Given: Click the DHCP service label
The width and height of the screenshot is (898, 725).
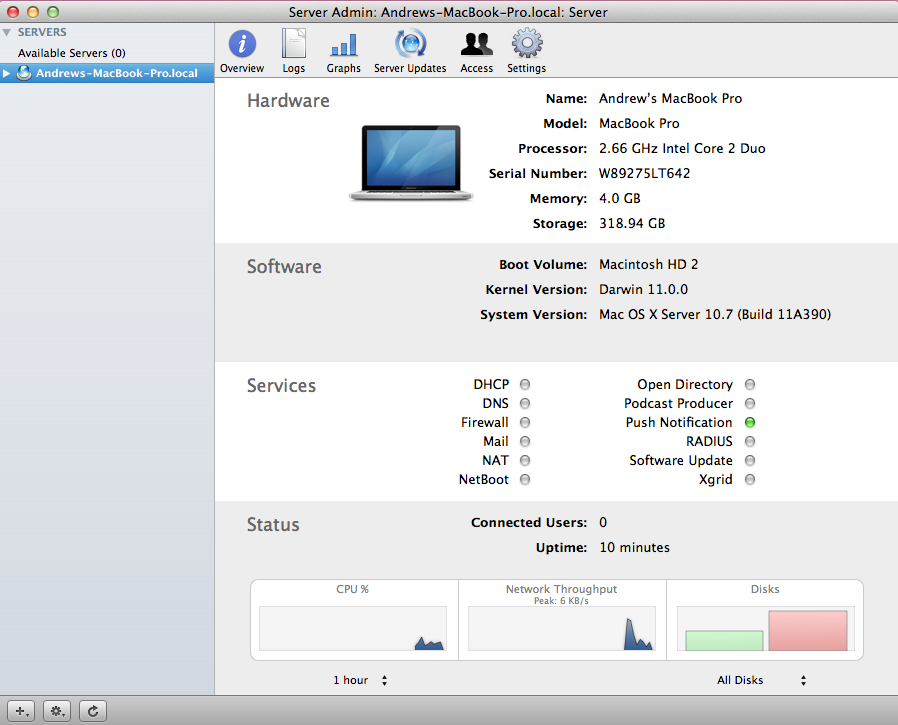Looking at the screenshot, I should (x=491, y=384).
